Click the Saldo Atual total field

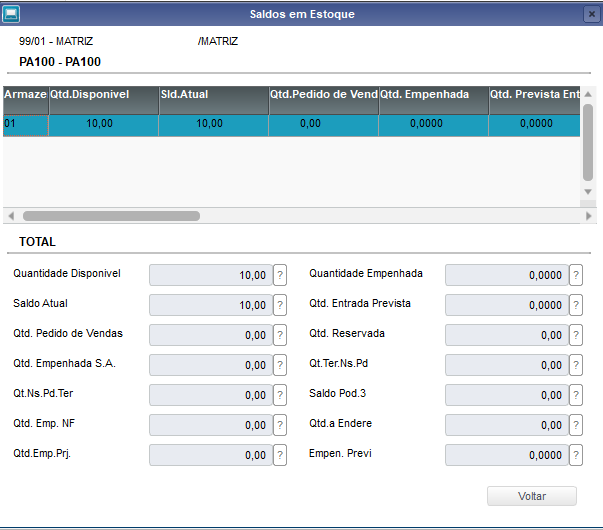211,305
